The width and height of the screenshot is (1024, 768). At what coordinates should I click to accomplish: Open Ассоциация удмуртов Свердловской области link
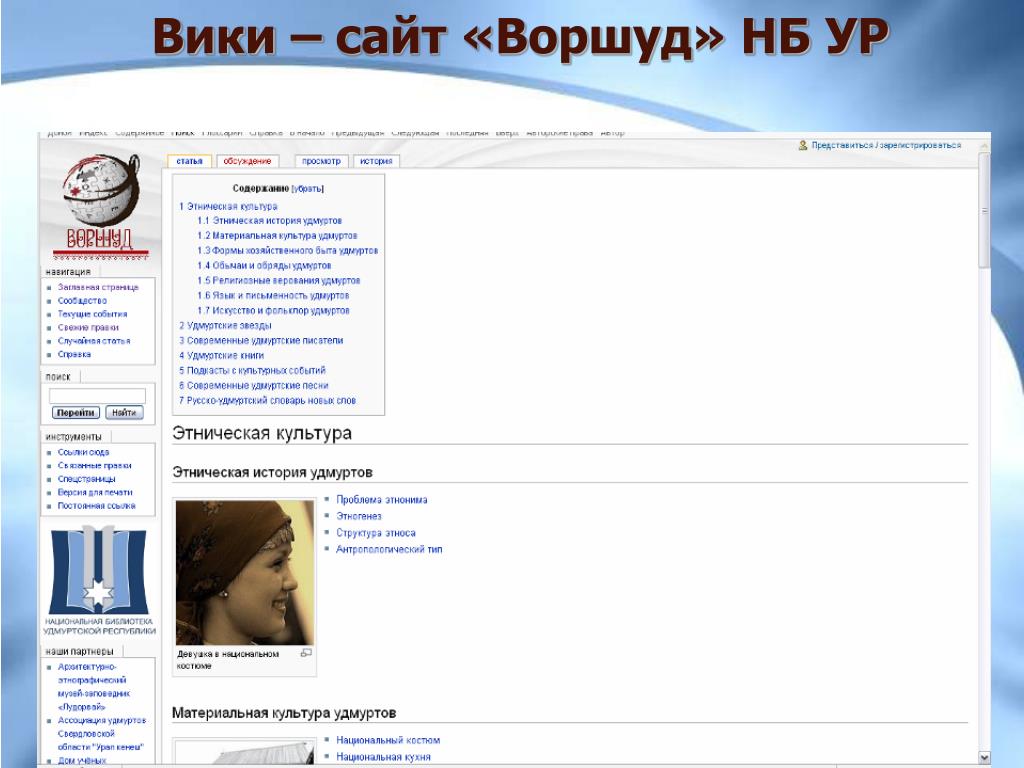pos(102,733)
